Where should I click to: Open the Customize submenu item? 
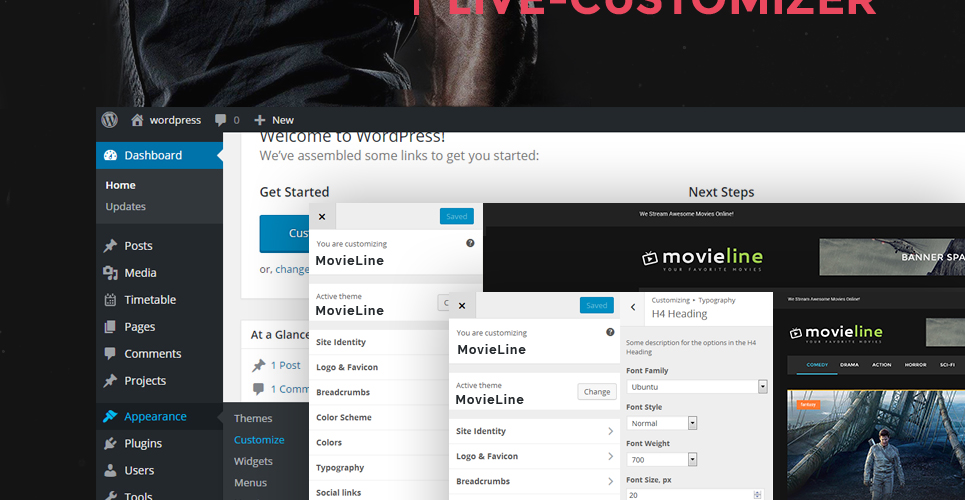(x=259, y=440)
